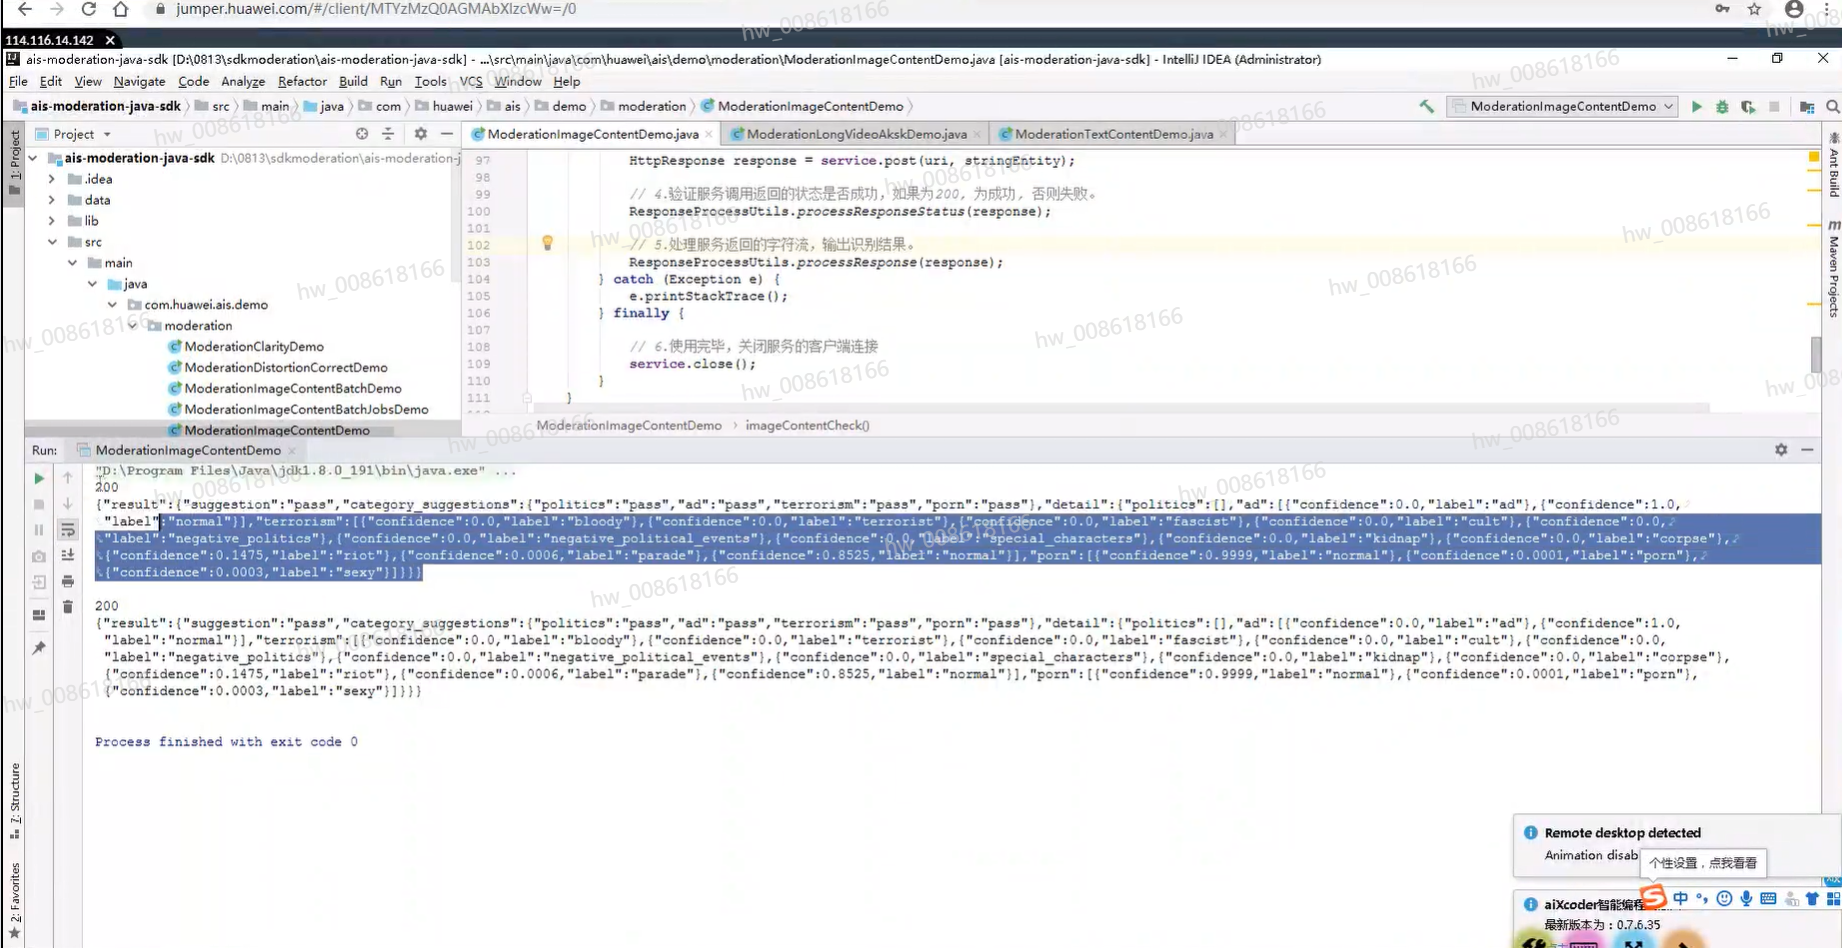Screen dimensions: 1842x948
Task: Toggle Sogou voice input microphone
Action: [x=1746, y=898]
